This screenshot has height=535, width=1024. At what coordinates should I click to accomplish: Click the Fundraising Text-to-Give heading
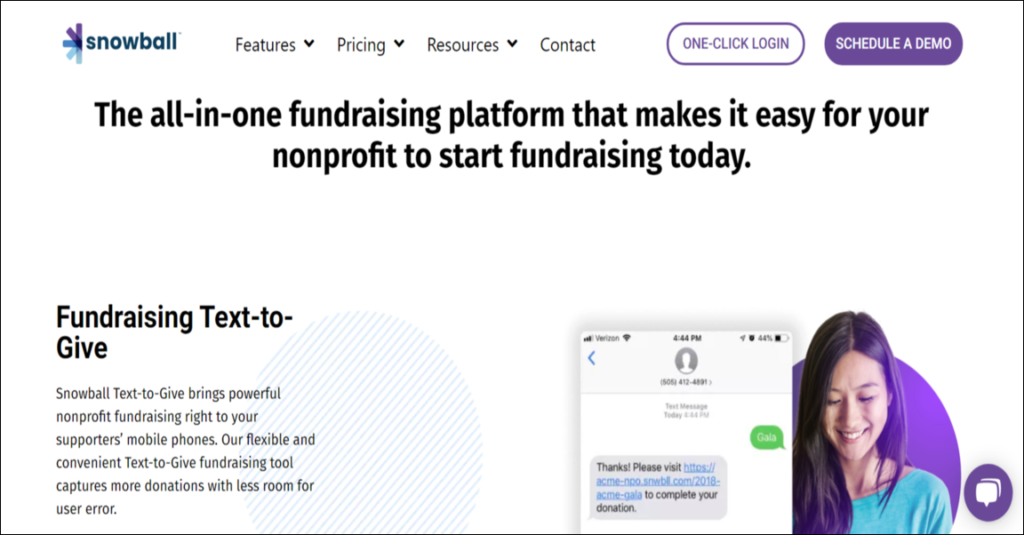[174, 332]
